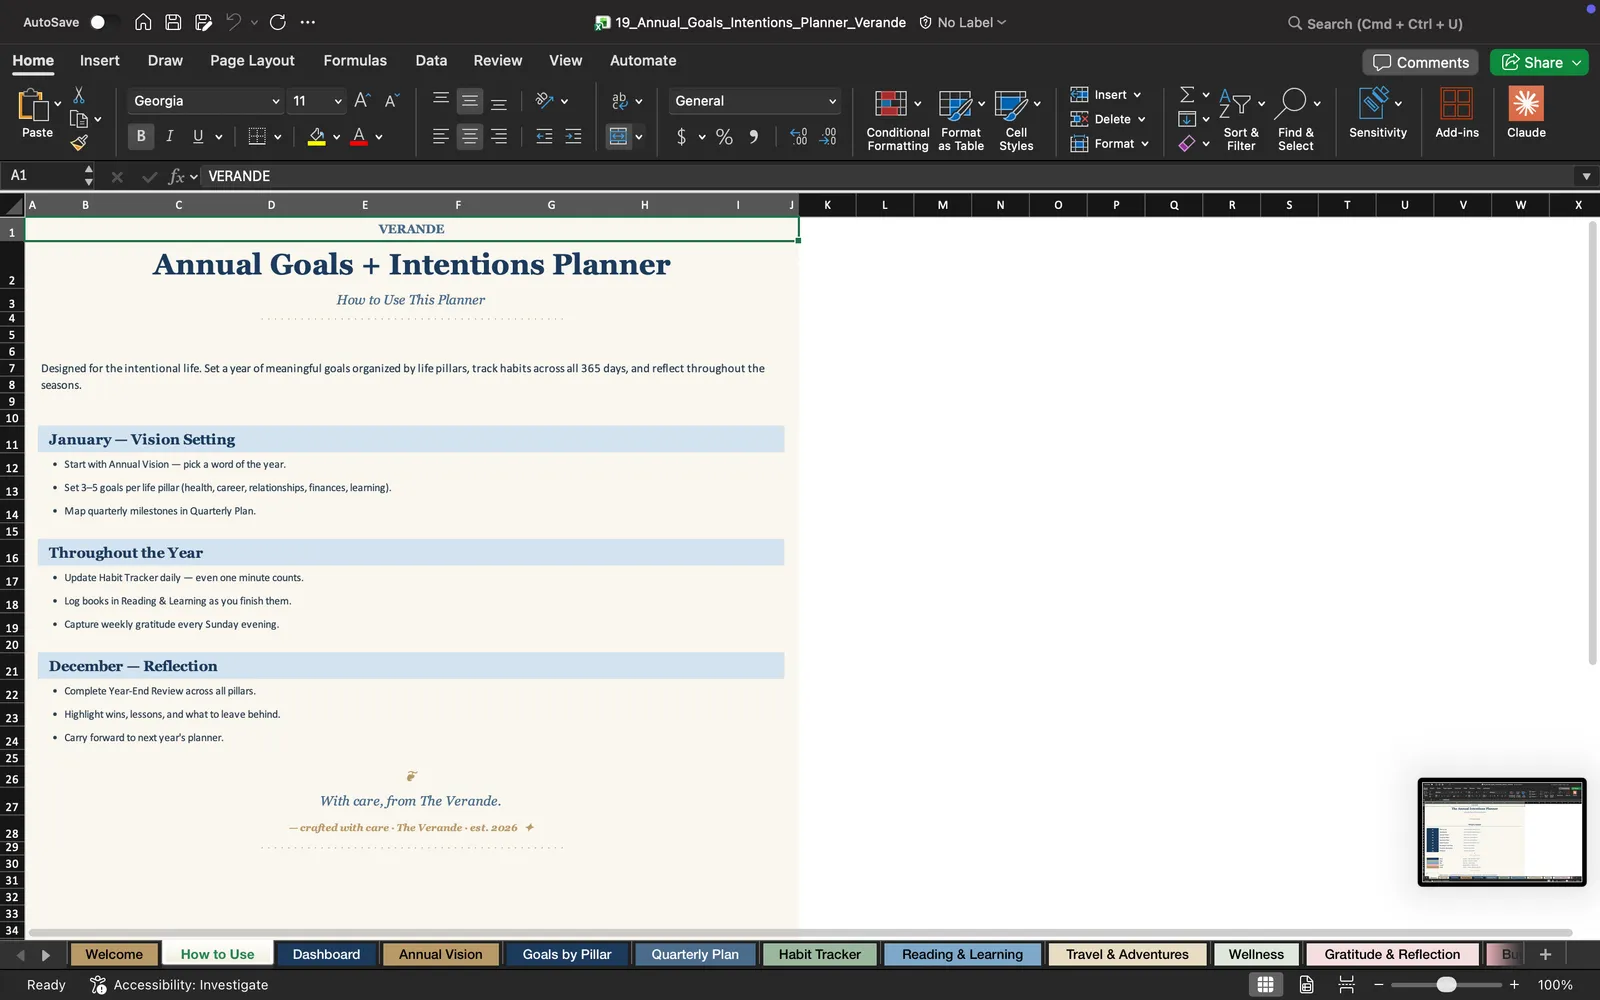The height and width of the screenshot is (1000, 1600).
Task: Switch to Habit Tracker sheet tab
Action: pyautogui.click(x=819, y=954)
